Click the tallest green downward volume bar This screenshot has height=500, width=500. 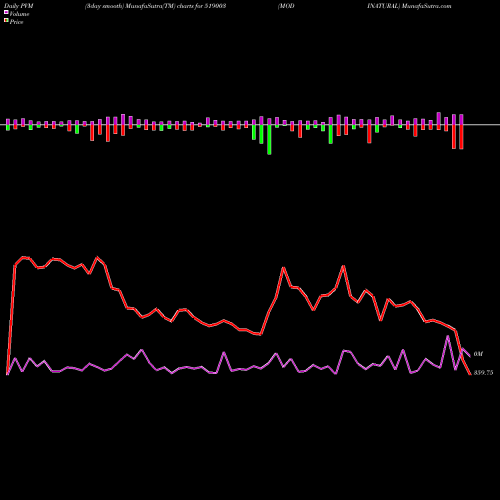[x=269, y=139]
